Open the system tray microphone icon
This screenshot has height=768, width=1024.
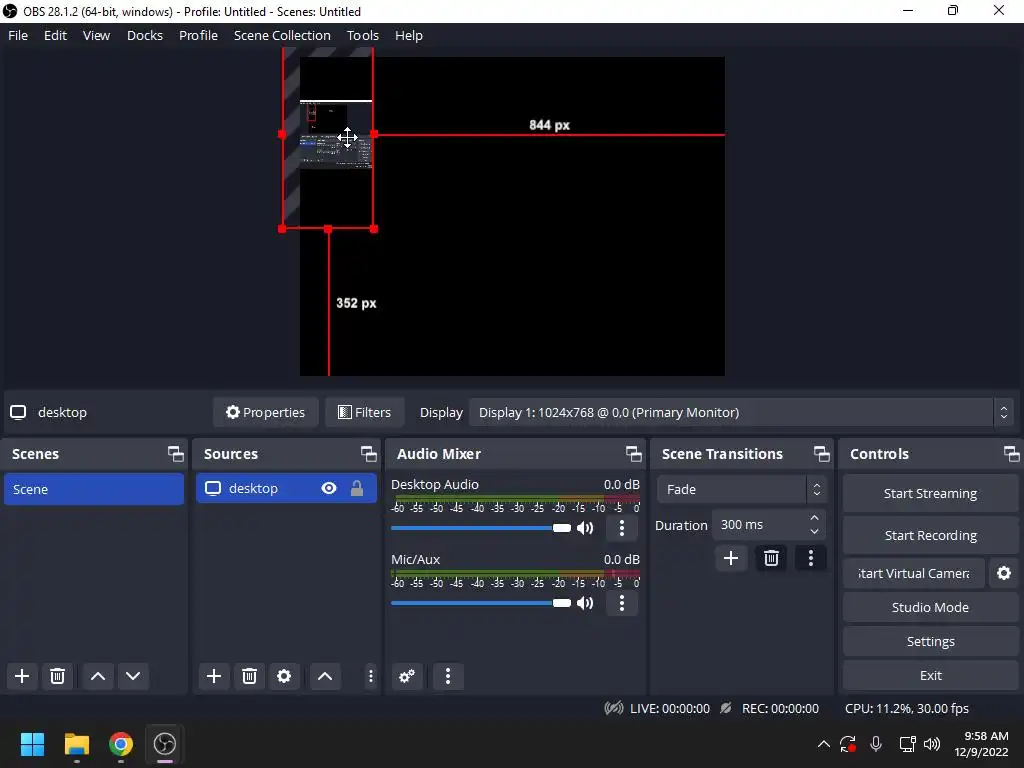(876, 744)
